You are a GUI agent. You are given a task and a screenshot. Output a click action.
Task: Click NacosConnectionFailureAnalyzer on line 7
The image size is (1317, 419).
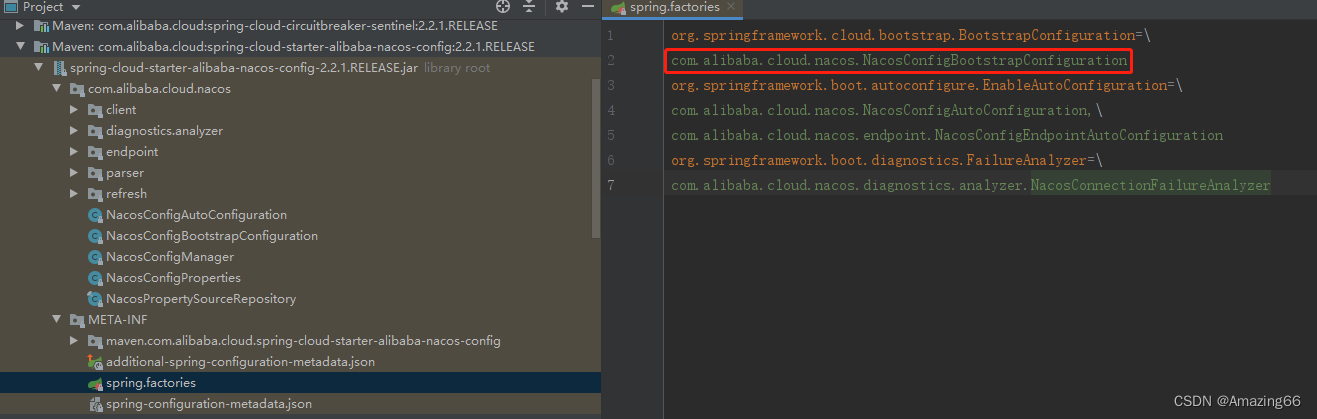click(x=1150, y=185)
